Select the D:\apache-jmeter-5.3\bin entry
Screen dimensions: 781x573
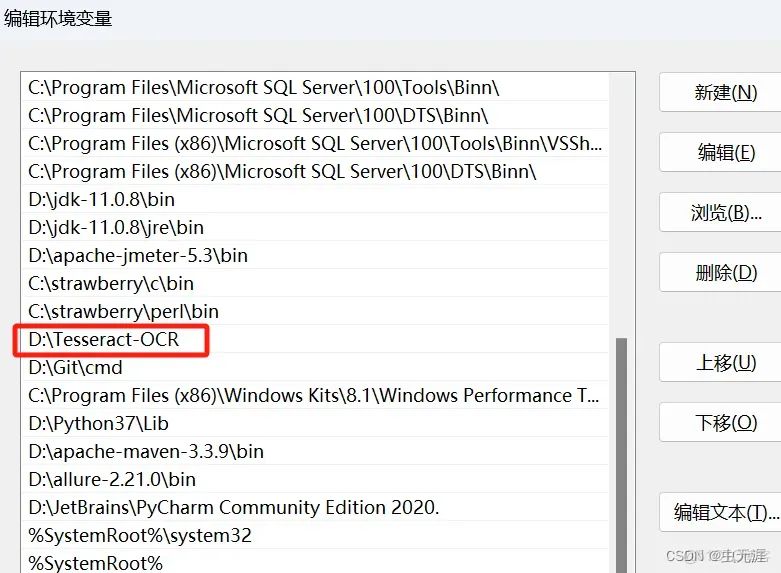click(315, 255)
